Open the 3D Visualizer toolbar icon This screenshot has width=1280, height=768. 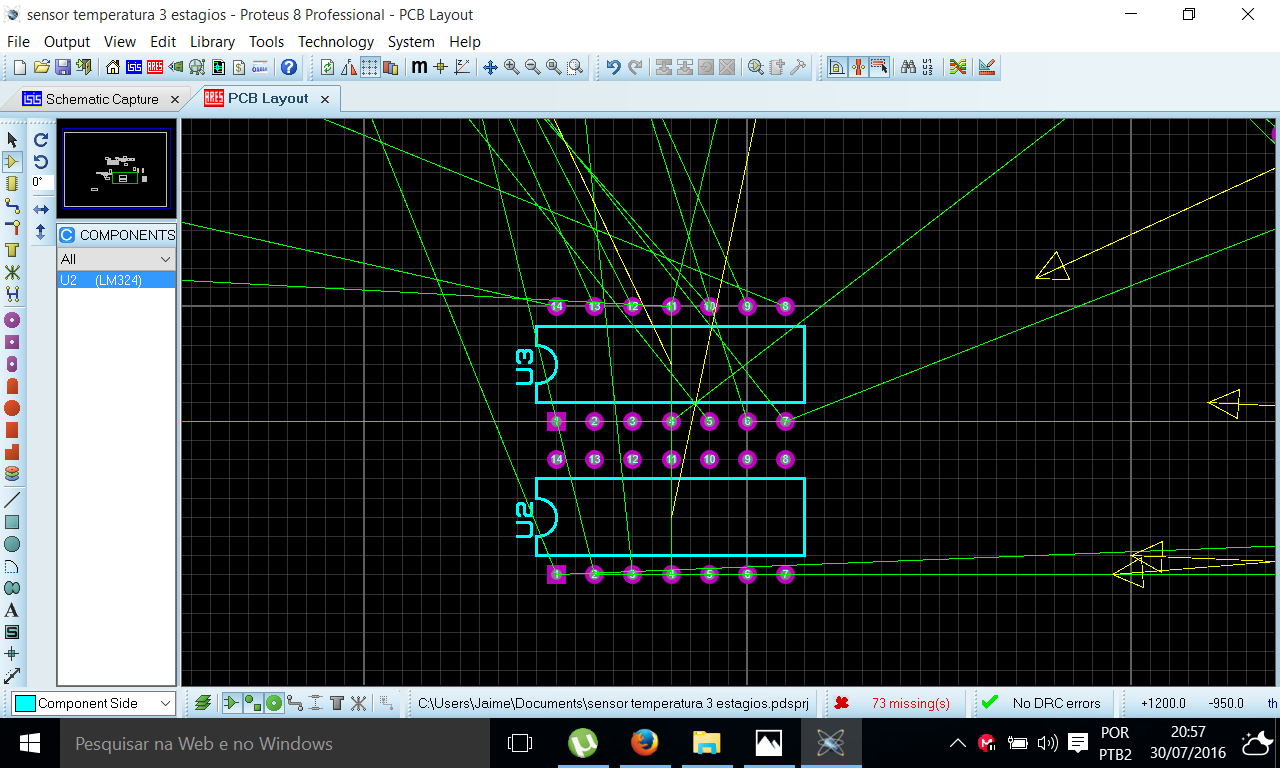point(176,67)
